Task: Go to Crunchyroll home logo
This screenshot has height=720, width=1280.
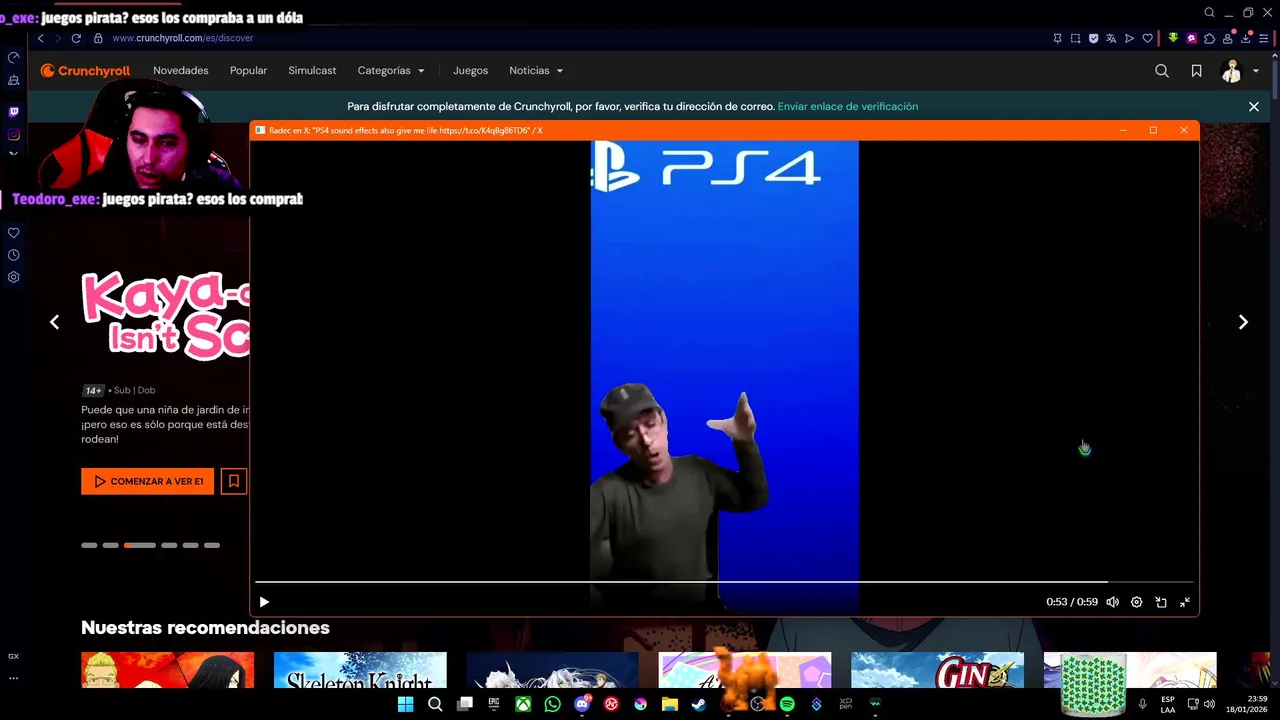Action: click(86, 71)
